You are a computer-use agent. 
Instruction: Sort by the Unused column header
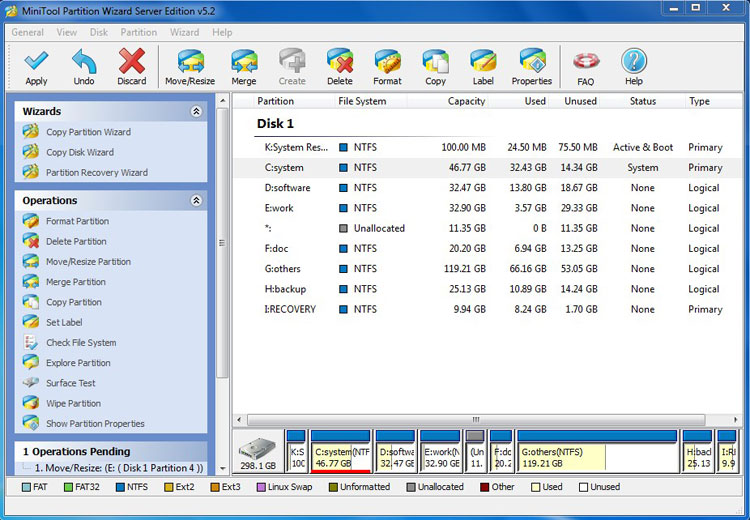point(575,101)
